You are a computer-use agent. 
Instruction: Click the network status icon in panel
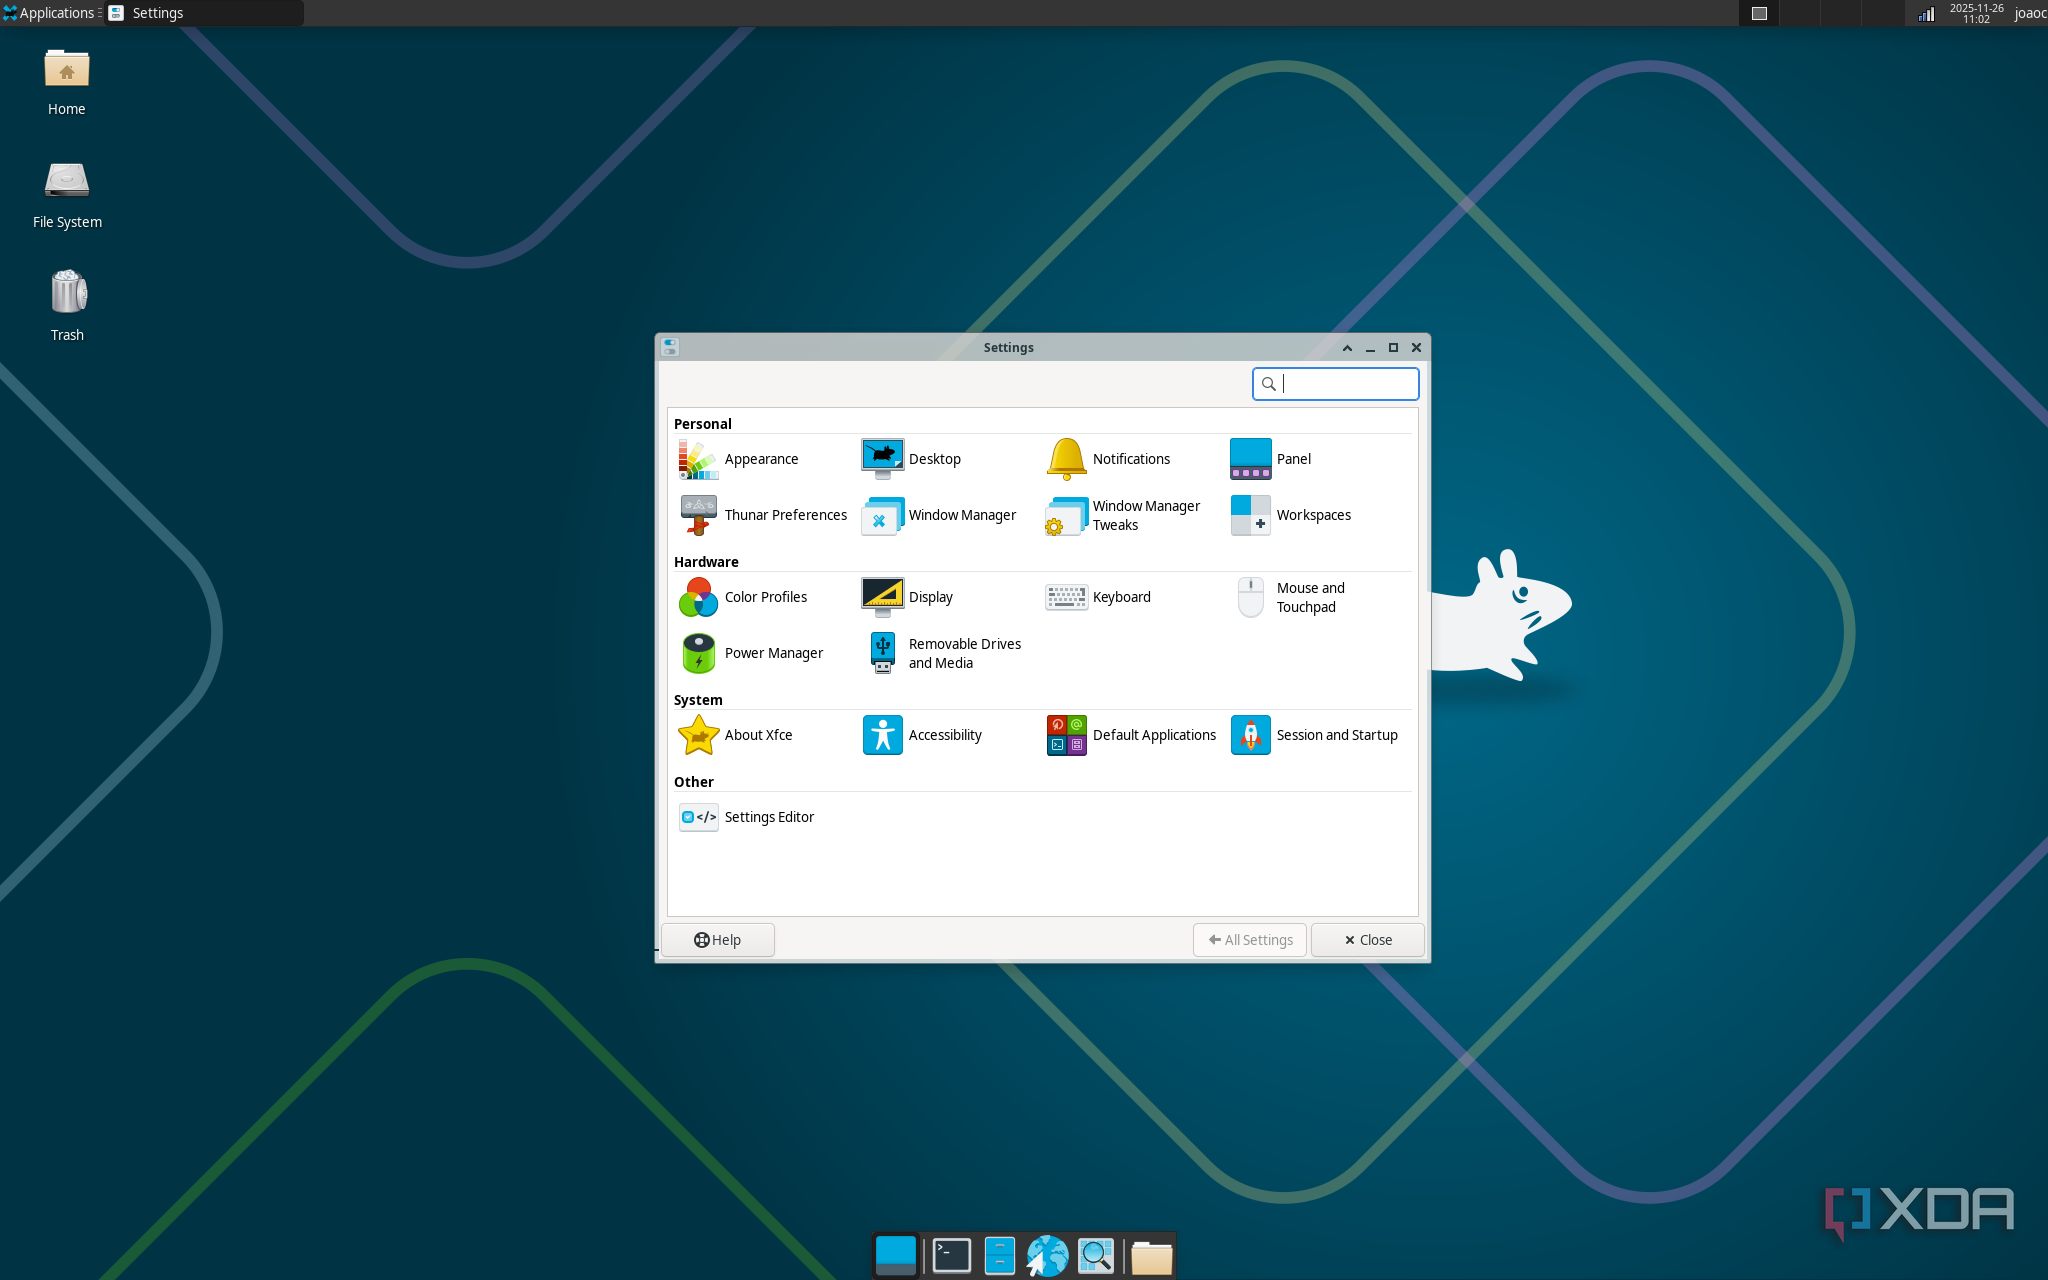point(1926,13)
